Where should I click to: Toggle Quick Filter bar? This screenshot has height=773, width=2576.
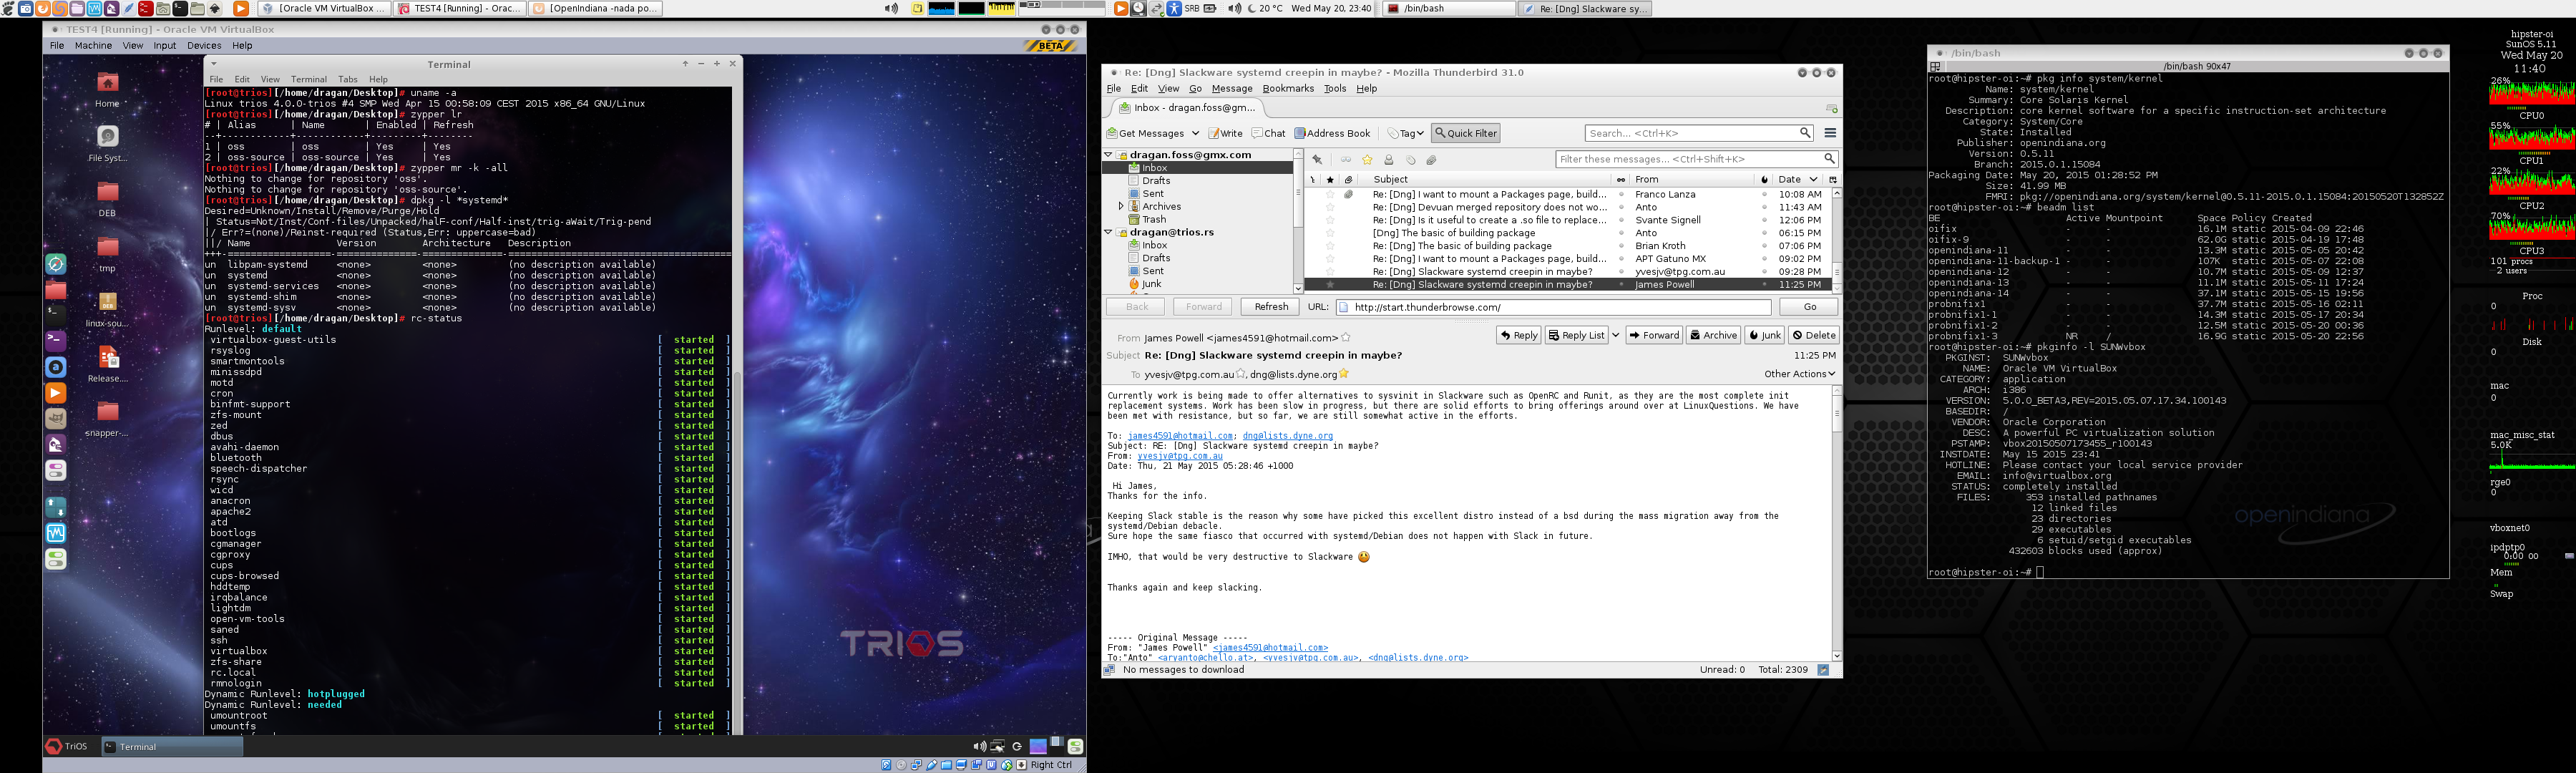[x=1465, y=133]
